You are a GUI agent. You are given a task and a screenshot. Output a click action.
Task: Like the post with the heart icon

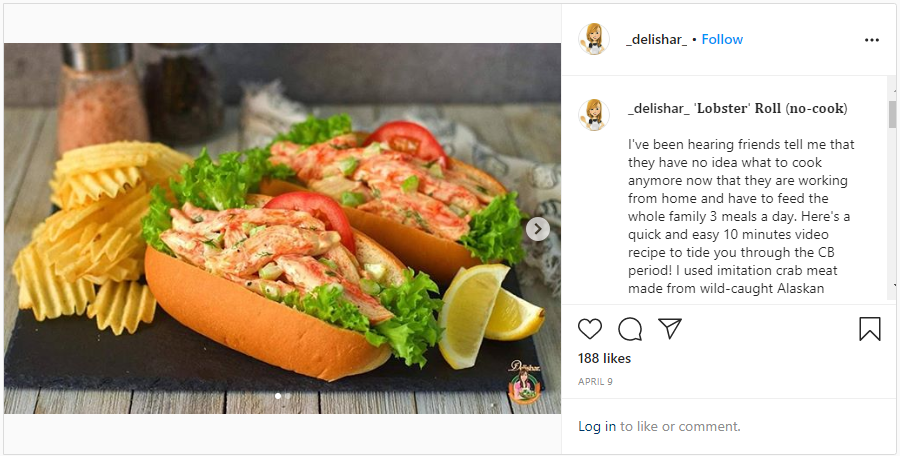click(590, 329)
